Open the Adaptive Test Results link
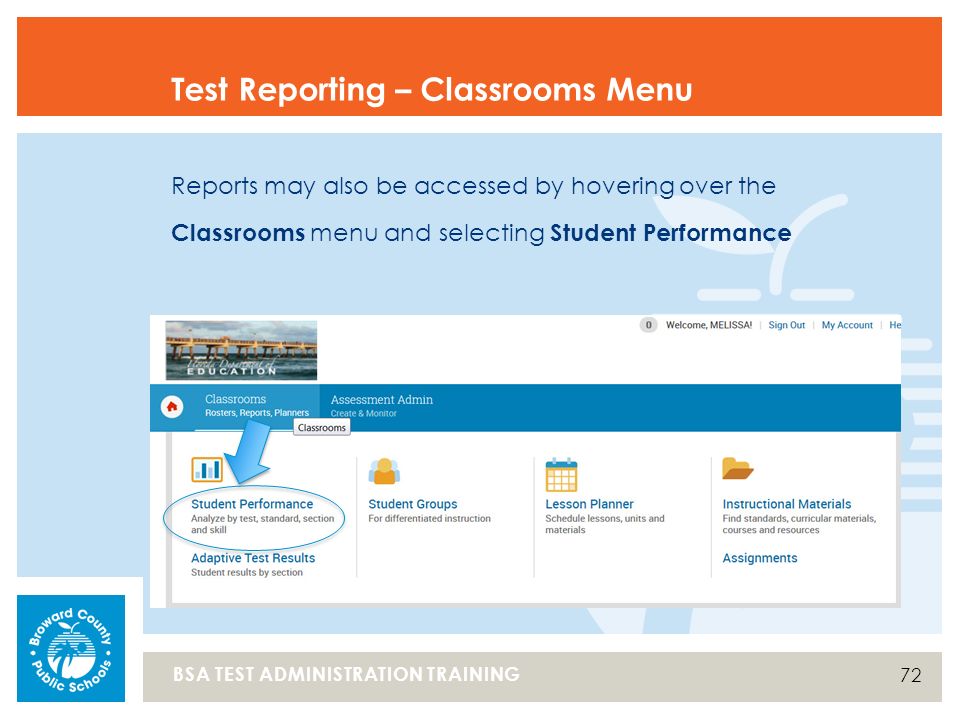The image size is (960, 720). 253,558
